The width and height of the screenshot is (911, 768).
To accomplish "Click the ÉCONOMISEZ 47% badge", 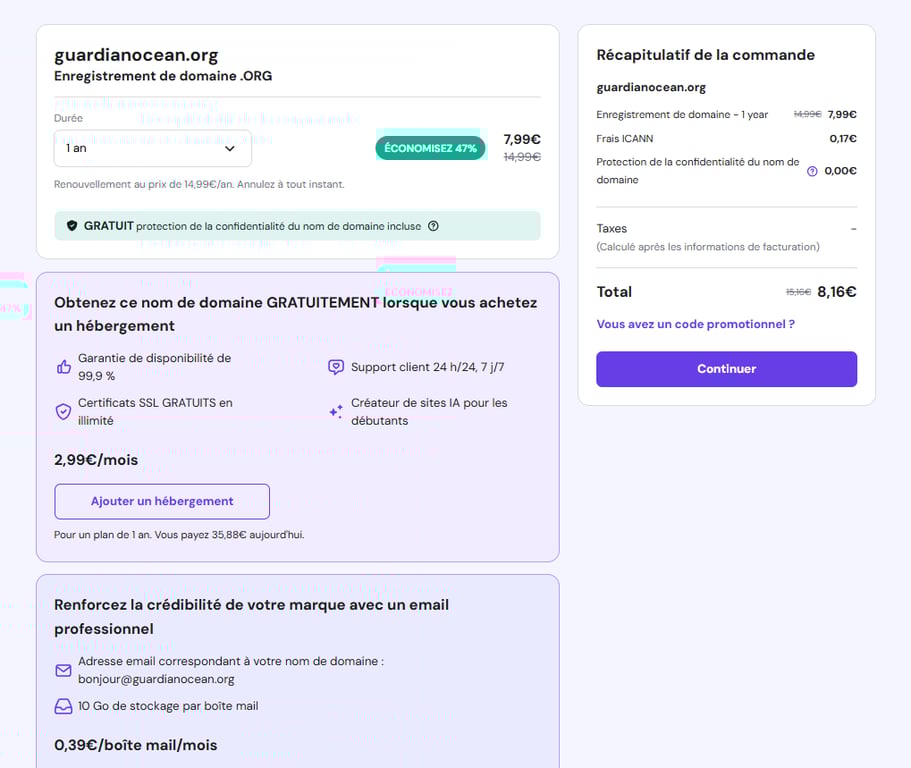I will [430, 147].
